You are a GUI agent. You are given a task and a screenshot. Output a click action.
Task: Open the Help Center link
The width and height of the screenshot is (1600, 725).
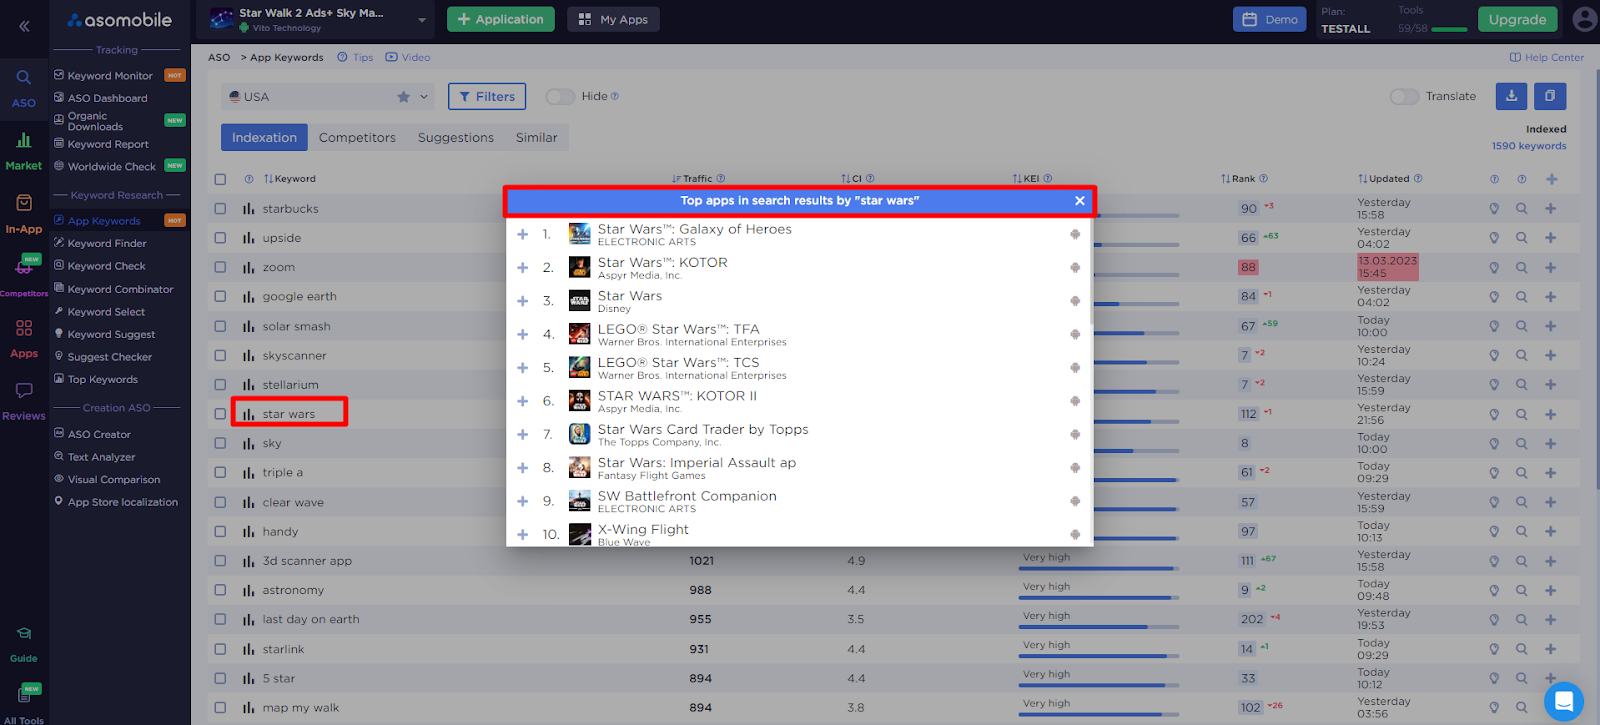click(x=1546, y=57)
